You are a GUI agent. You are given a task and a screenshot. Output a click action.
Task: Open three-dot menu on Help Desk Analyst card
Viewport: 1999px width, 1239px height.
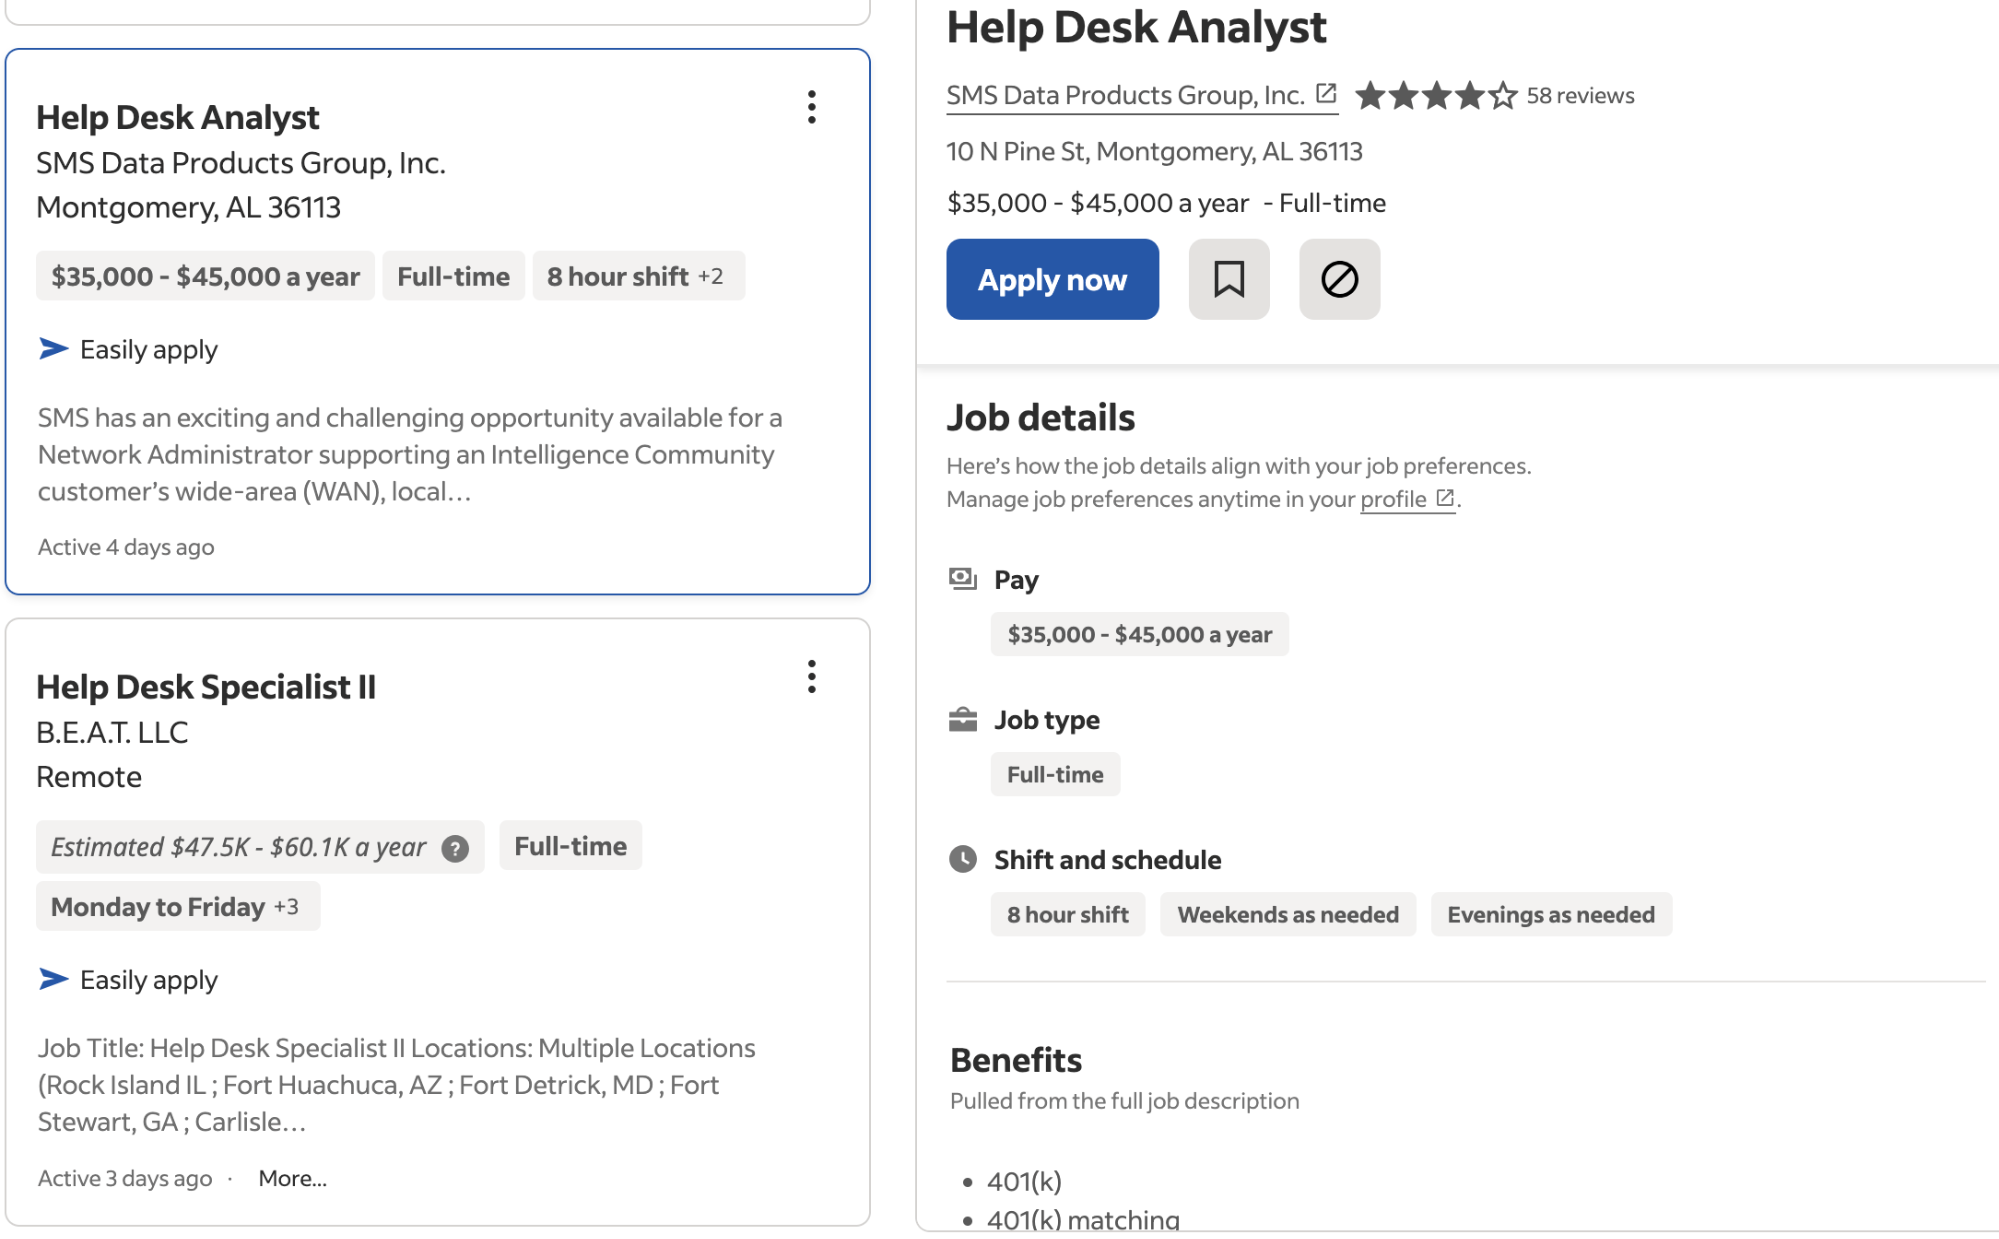811,107
